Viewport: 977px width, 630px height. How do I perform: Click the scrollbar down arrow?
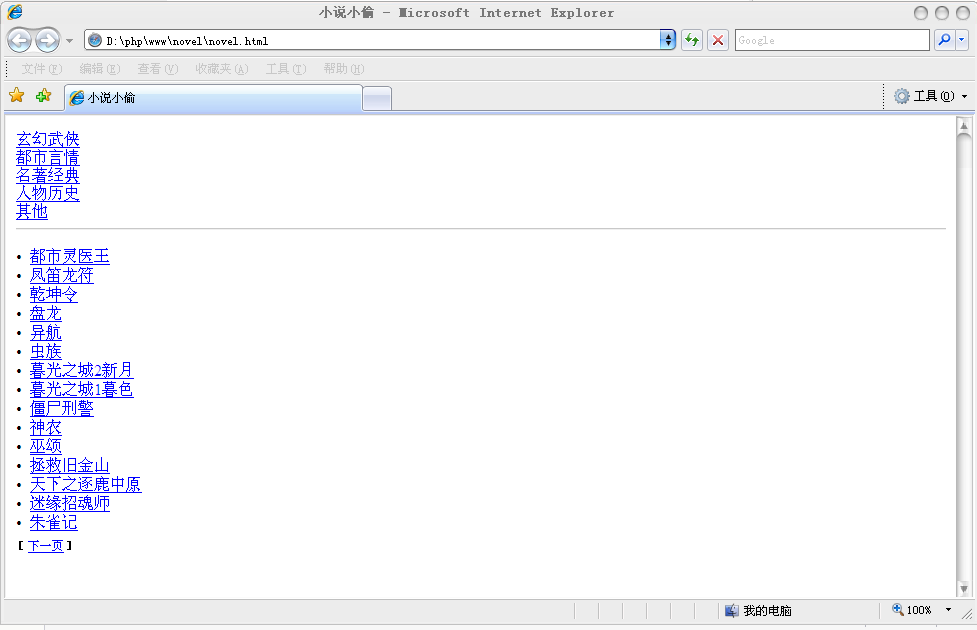(x=964, y=588)
